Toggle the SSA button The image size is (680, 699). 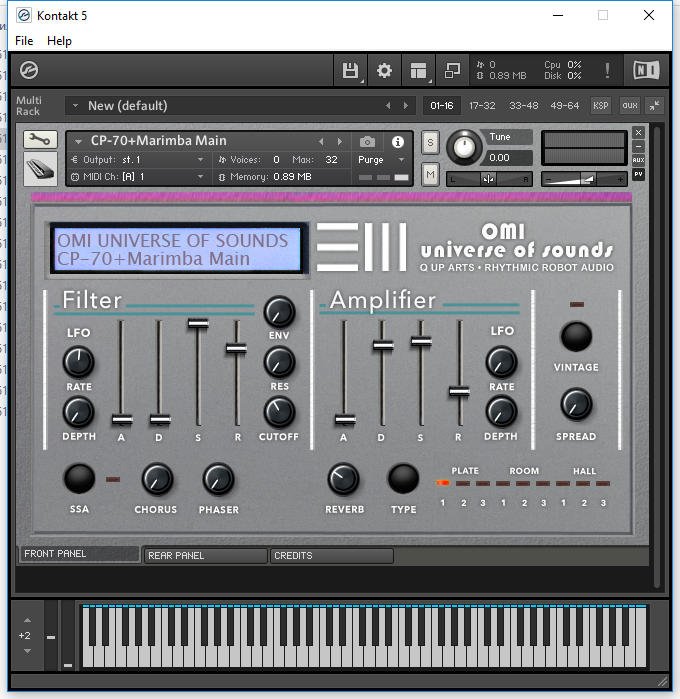pyautogui.click(x=79, y=479)
